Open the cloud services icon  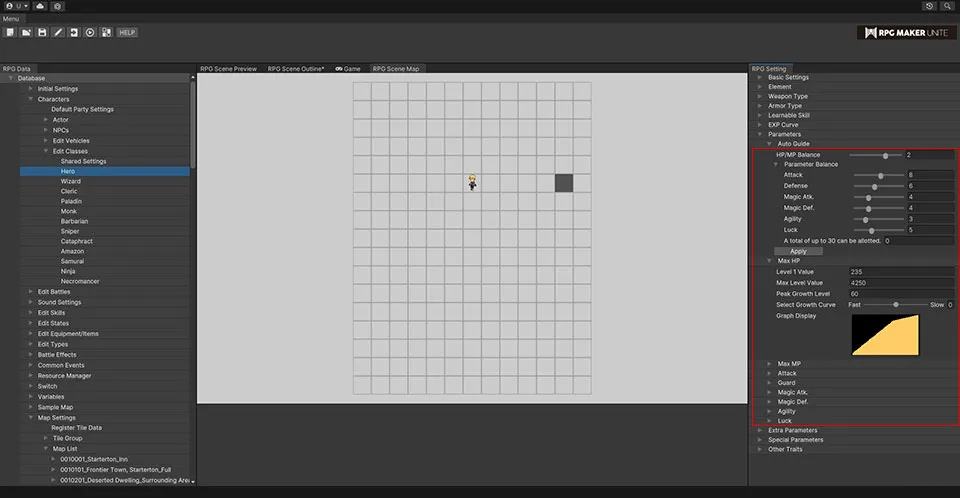pos(39,6)
